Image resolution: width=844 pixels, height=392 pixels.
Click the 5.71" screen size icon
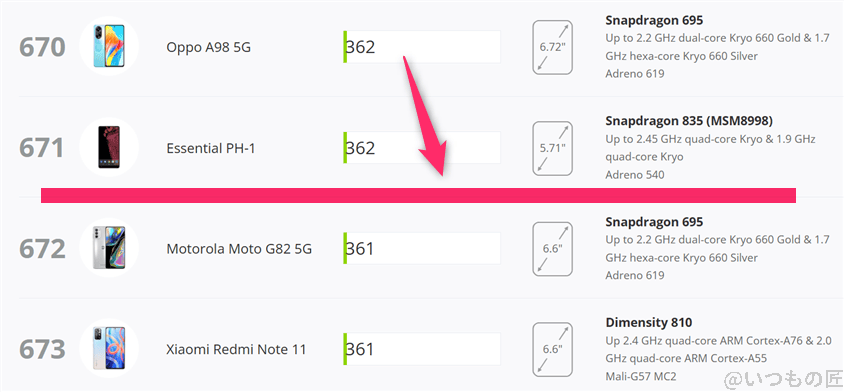553,148
